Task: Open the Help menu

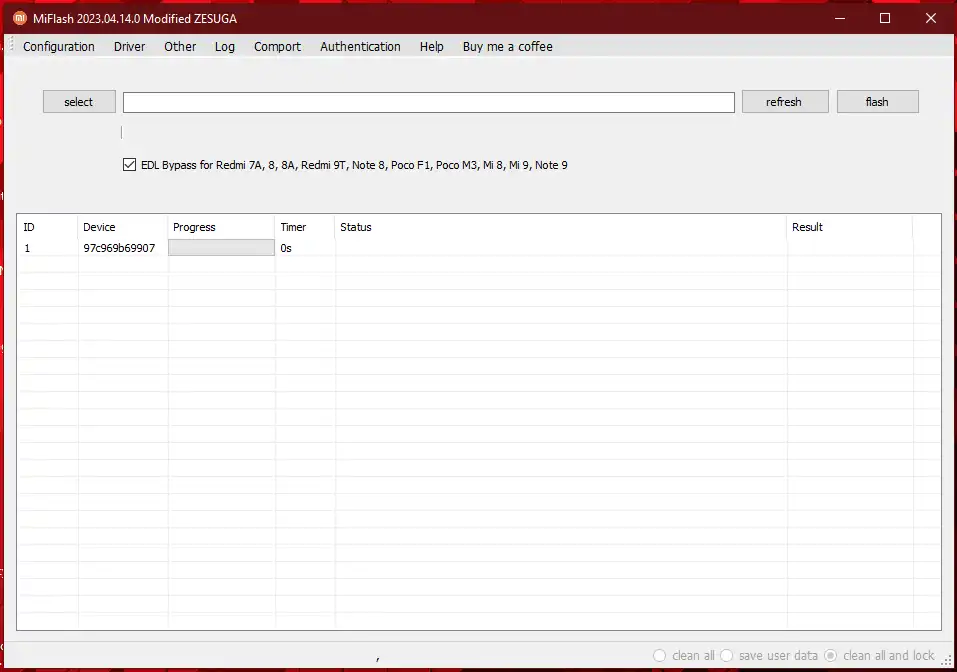Action: (x=432, y=47)
